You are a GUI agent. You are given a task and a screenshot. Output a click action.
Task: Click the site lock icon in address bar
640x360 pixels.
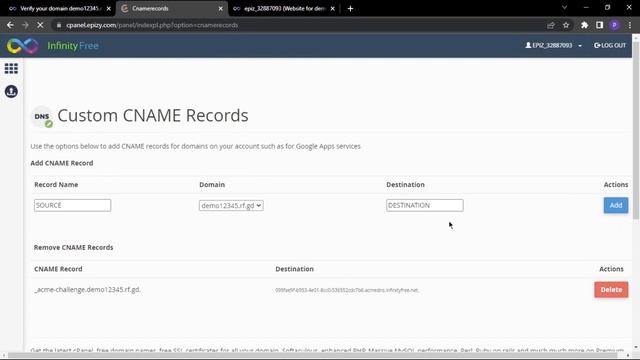pyautogui.click(x=59, y=25)
